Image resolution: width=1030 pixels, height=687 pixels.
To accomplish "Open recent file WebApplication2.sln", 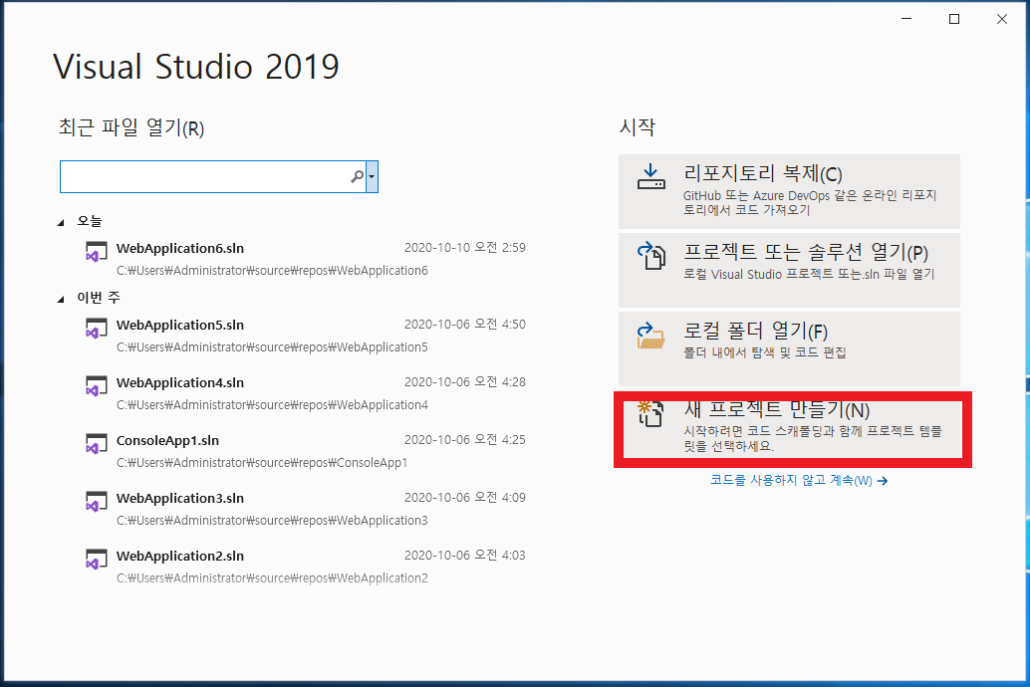I will 306,566.
